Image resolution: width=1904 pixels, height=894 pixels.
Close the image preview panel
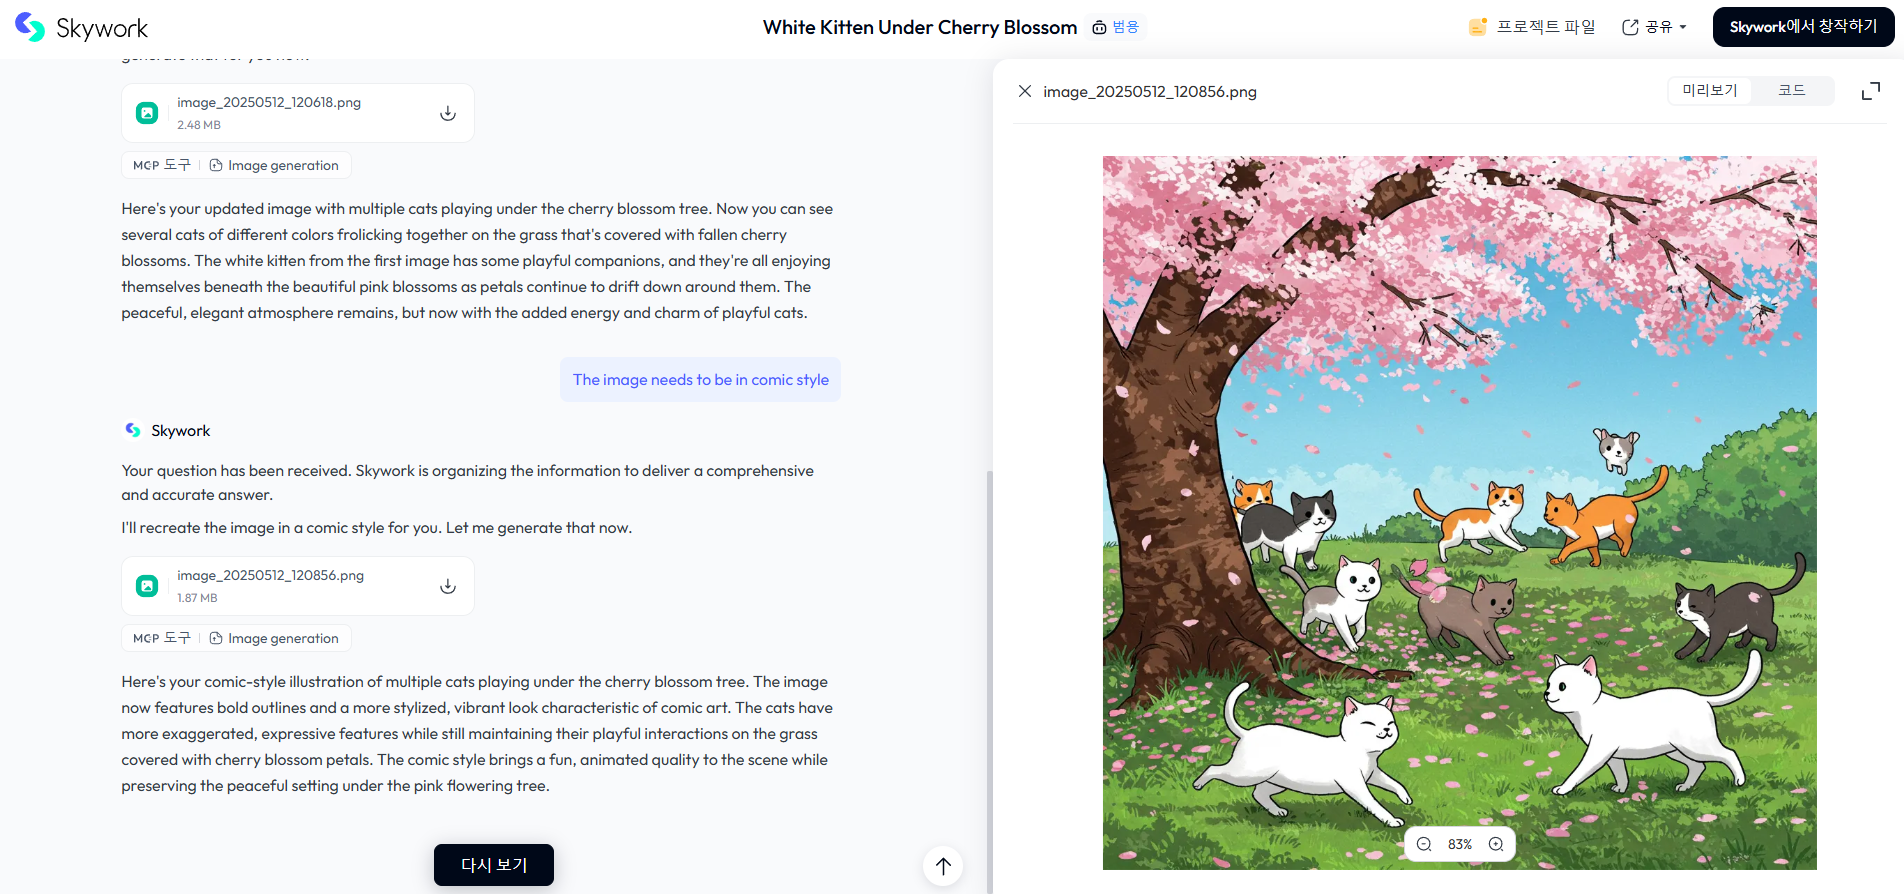click(x=1025, y=91)
